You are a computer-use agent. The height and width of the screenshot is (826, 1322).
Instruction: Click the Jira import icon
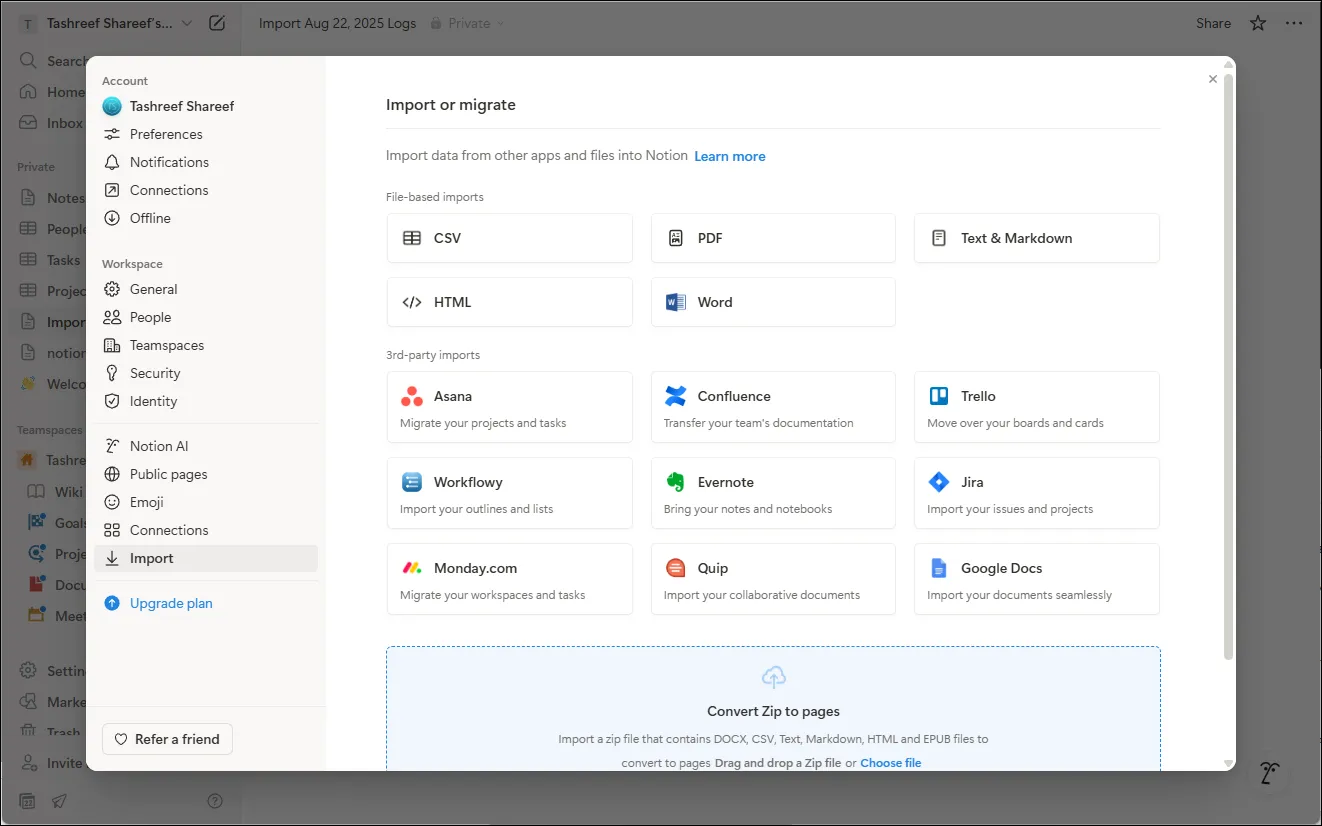click(x=938, y=481)
